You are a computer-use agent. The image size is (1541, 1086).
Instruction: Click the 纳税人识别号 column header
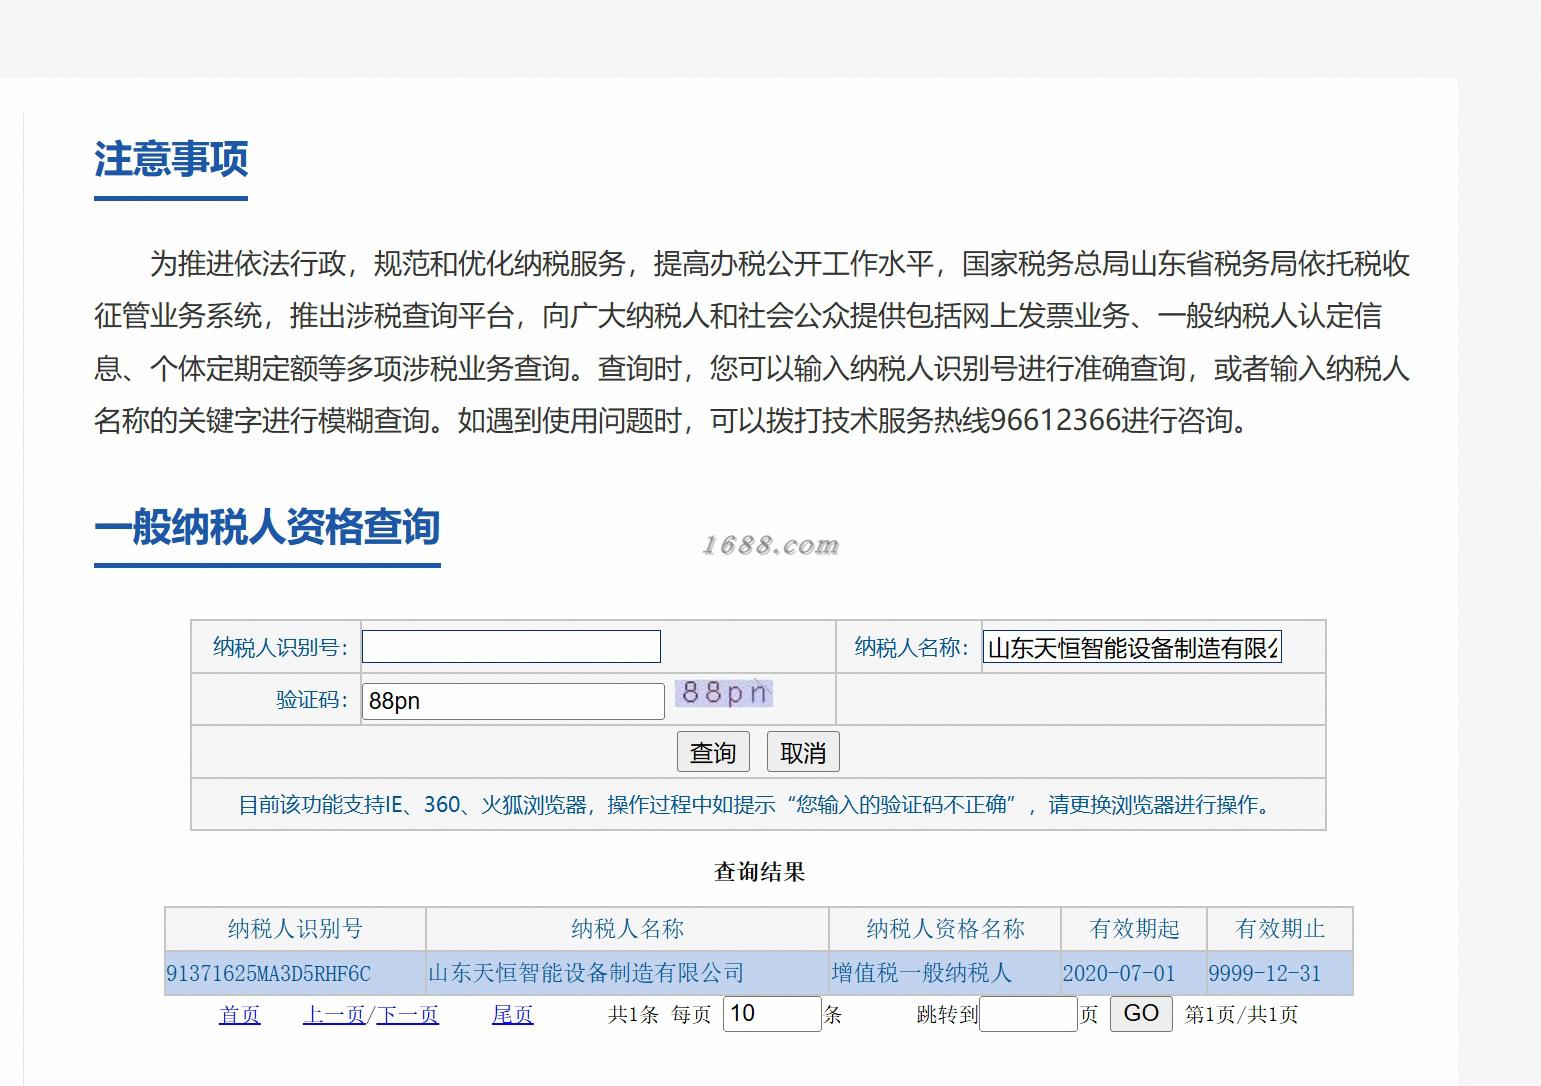tap(296, 929)
